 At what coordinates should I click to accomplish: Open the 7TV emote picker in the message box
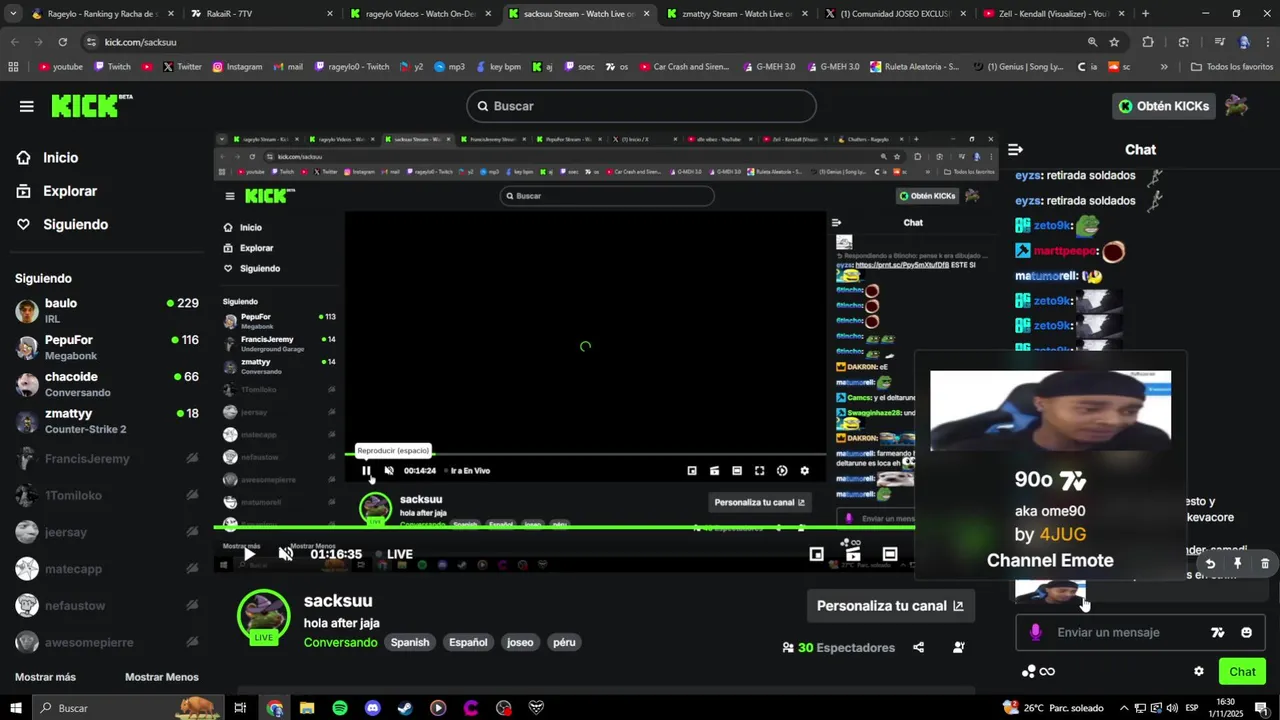[x=1217, y=632]
